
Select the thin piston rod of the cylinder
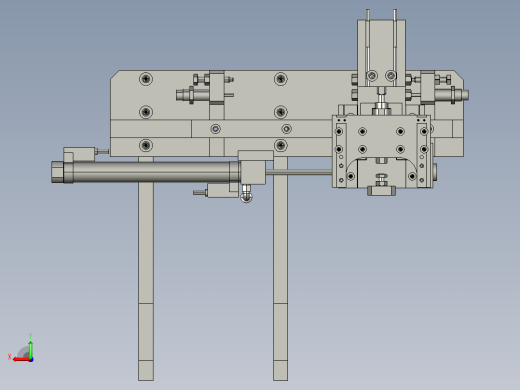click(x=299, y=172)
